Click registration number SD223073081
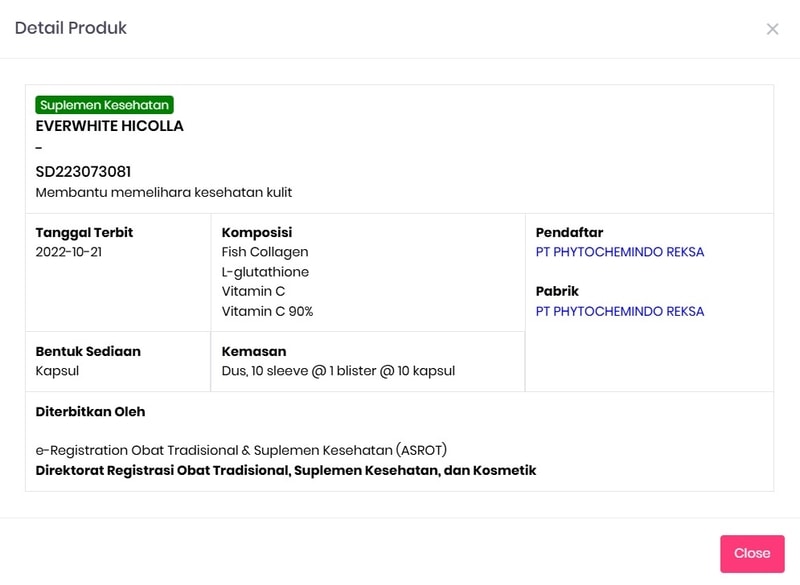This screenshot has width=800, height=585. 83,172
